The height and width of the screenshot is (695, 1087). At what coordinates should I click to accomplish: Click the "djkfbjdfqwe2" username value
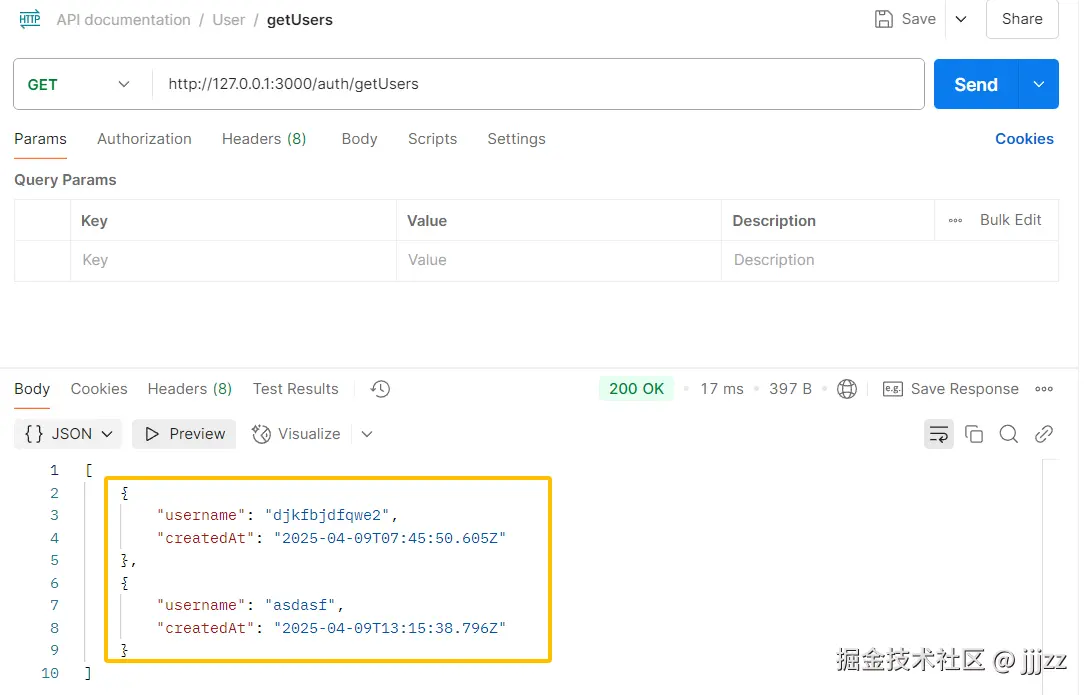coord(327,515)
